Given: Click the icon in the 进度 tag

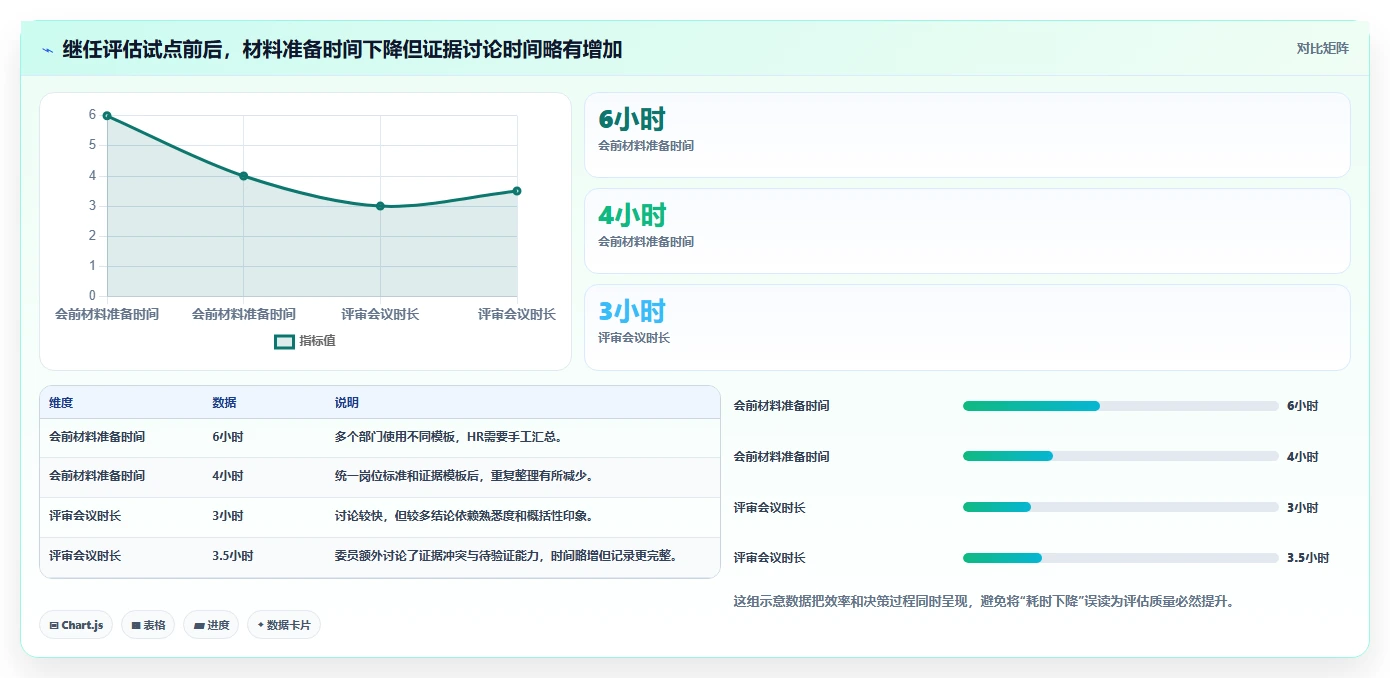Looking at the screenshot, I should point(198,626).
